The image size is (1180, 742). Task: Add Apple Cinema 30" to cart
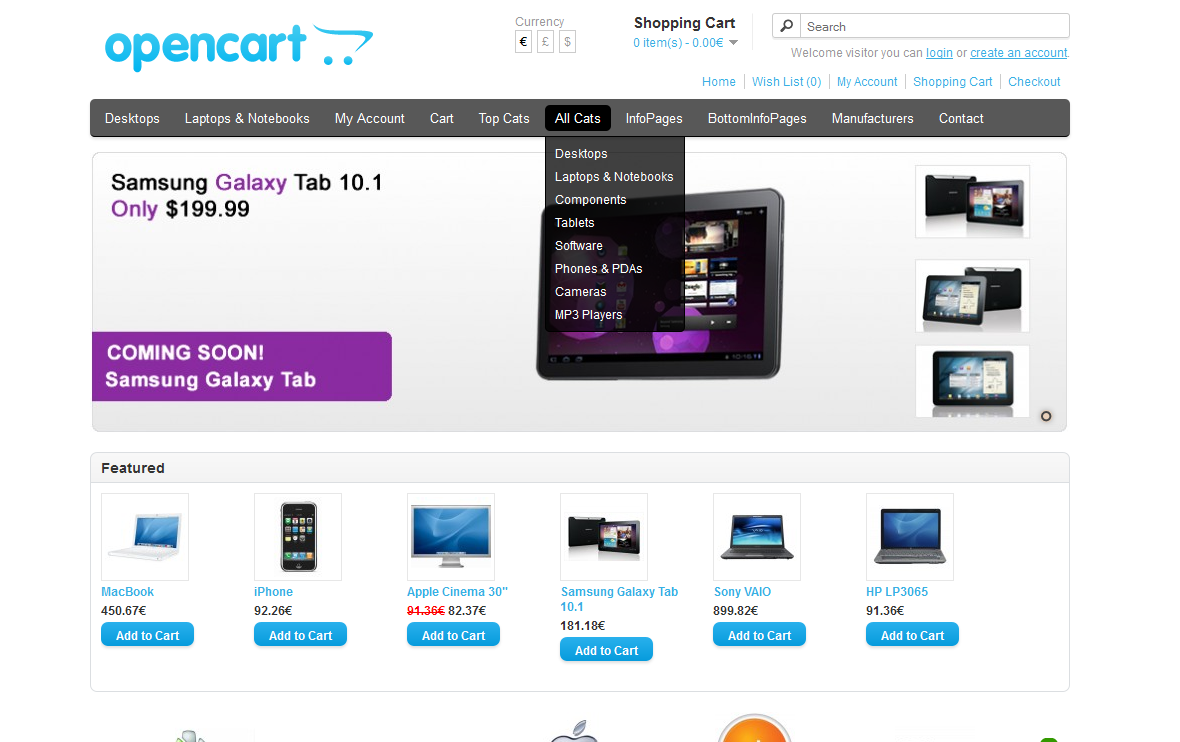[453, 634]
